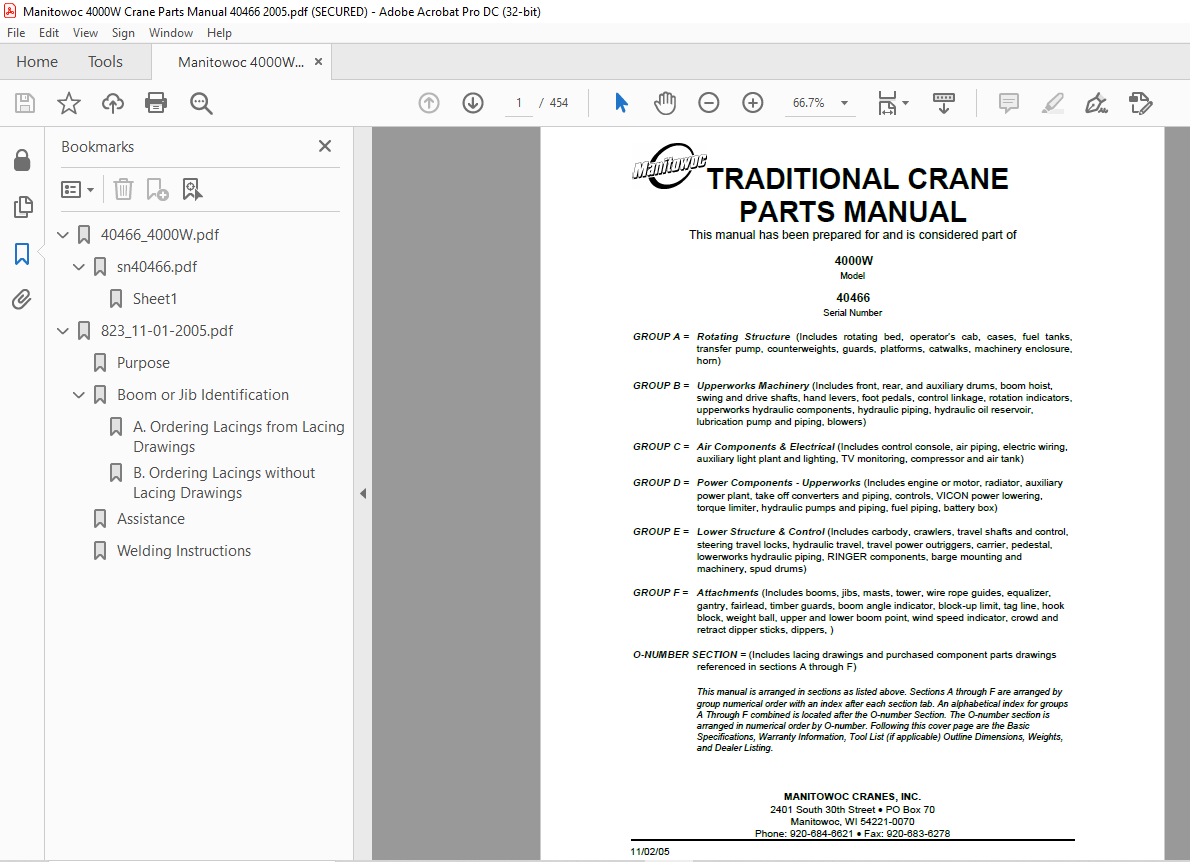
Task: Open the Sign menu
Action: click(x=123, y=33)
